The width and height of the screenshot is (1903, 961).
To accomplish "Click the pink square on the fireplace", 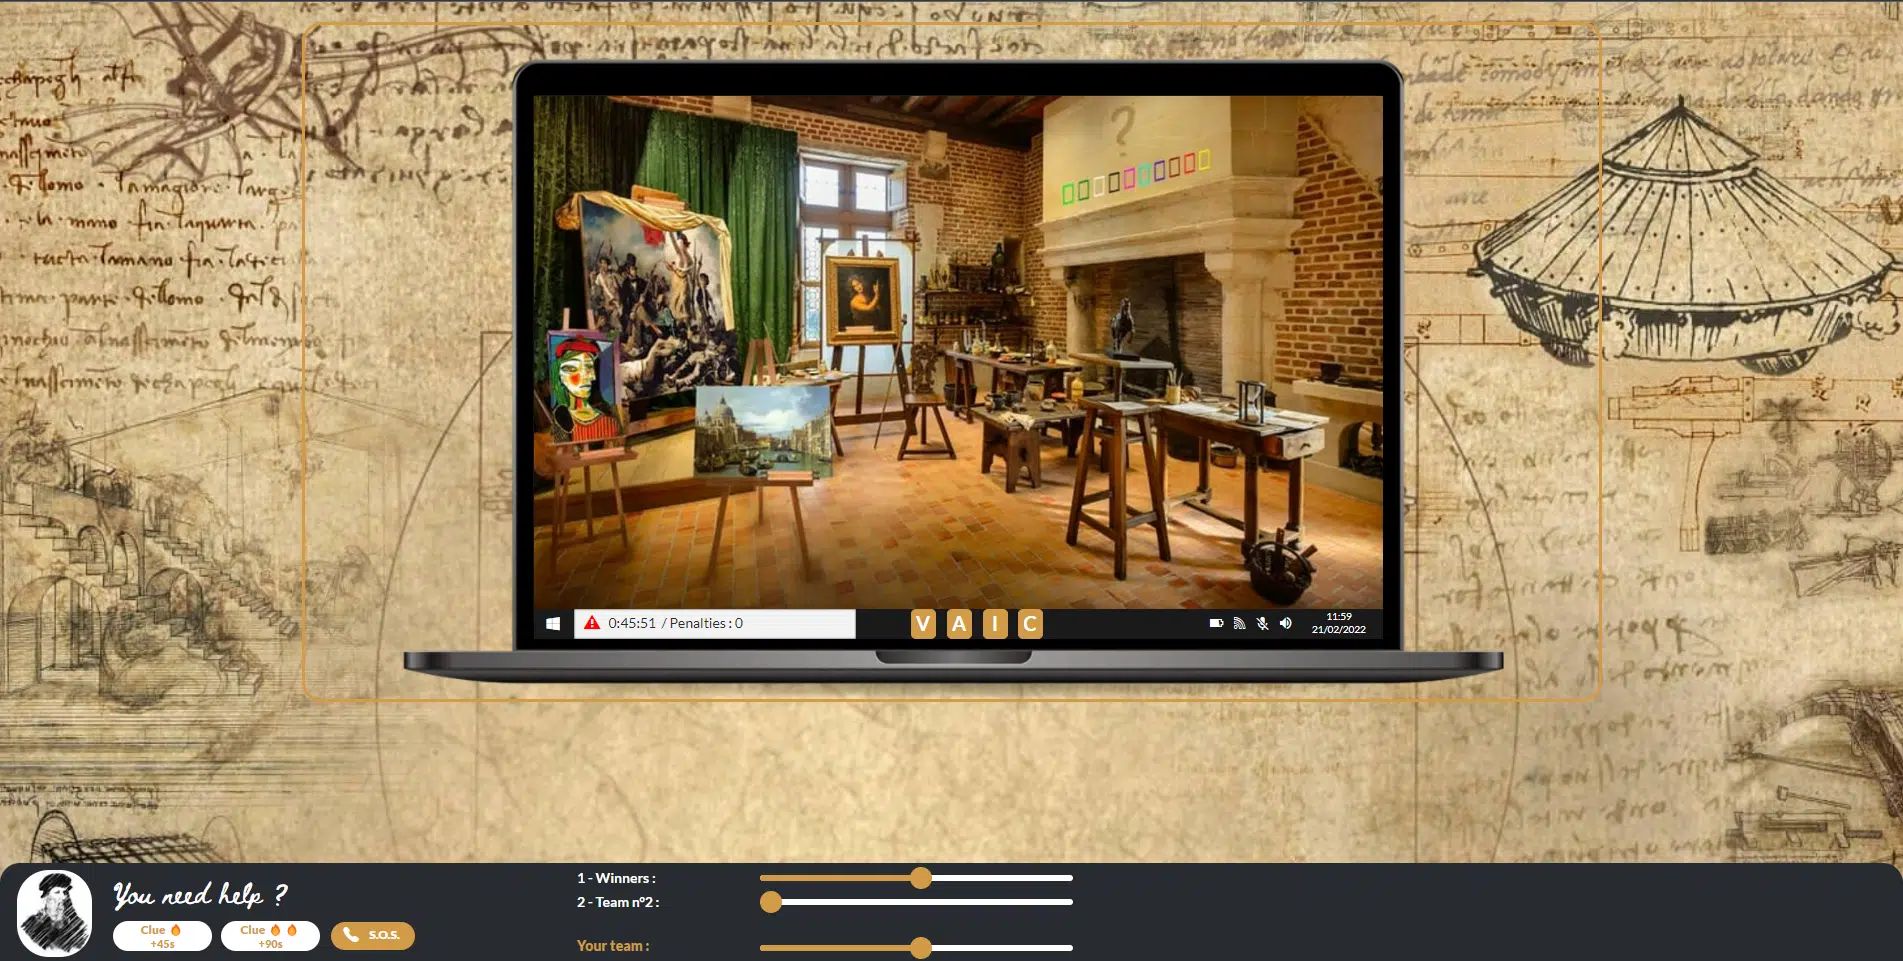I will [x=1129, y=178].
